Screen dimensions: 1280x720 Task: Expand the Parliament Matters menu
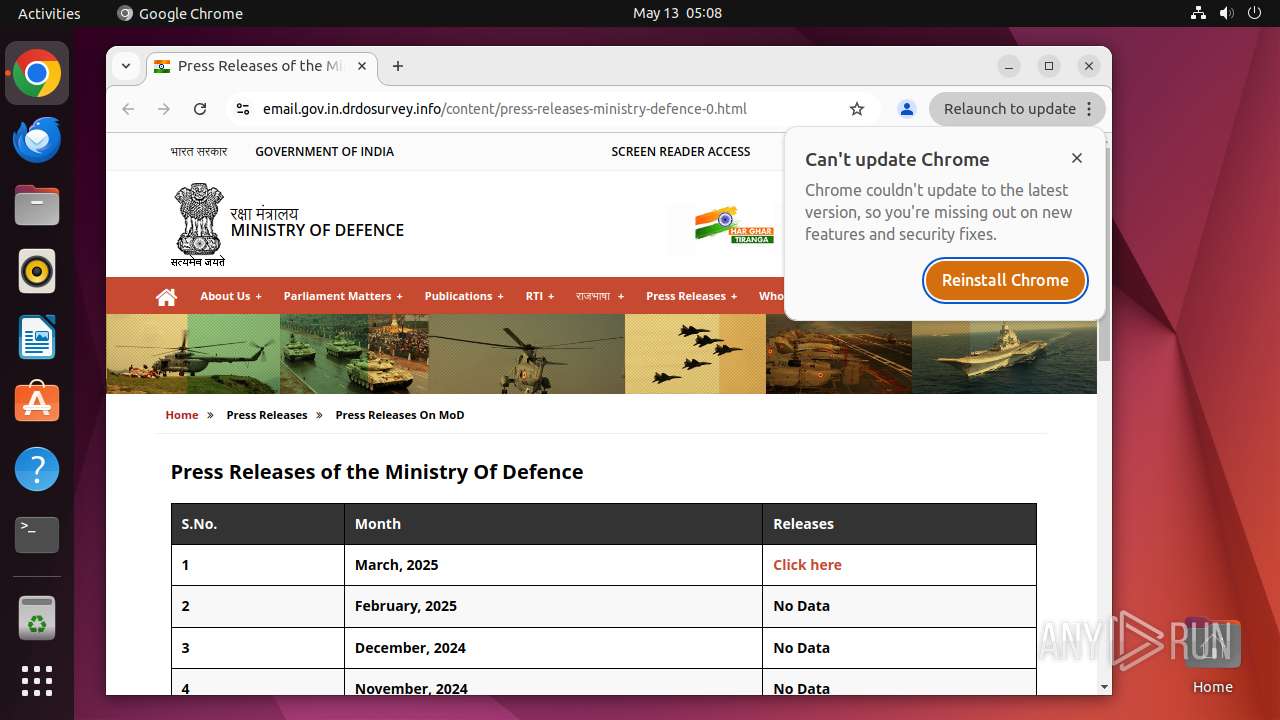click(x=343, y=296)
